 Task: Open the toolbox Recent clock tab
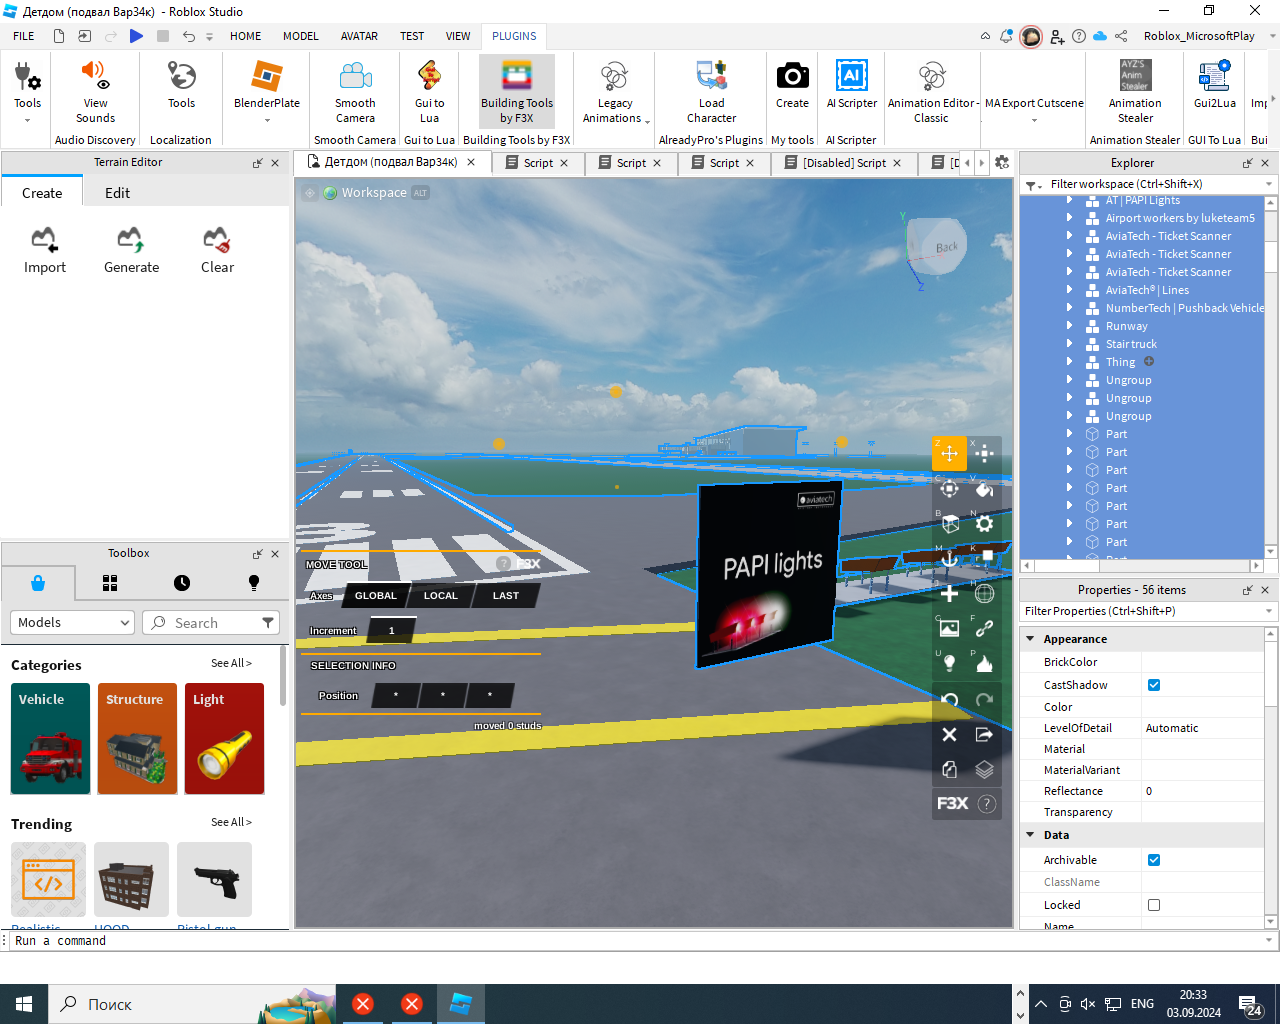coord(181,583)
